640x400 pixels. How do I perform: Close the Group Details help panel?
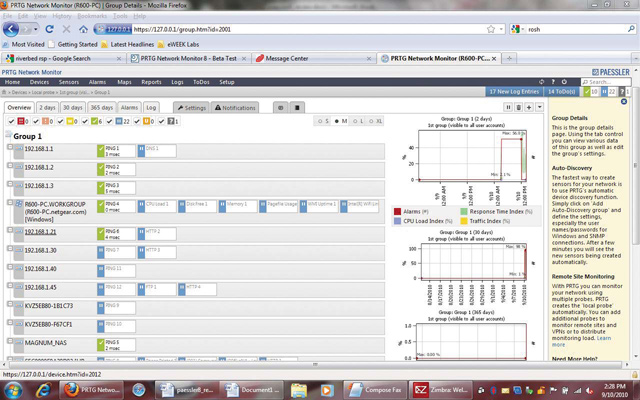[624, 101]
